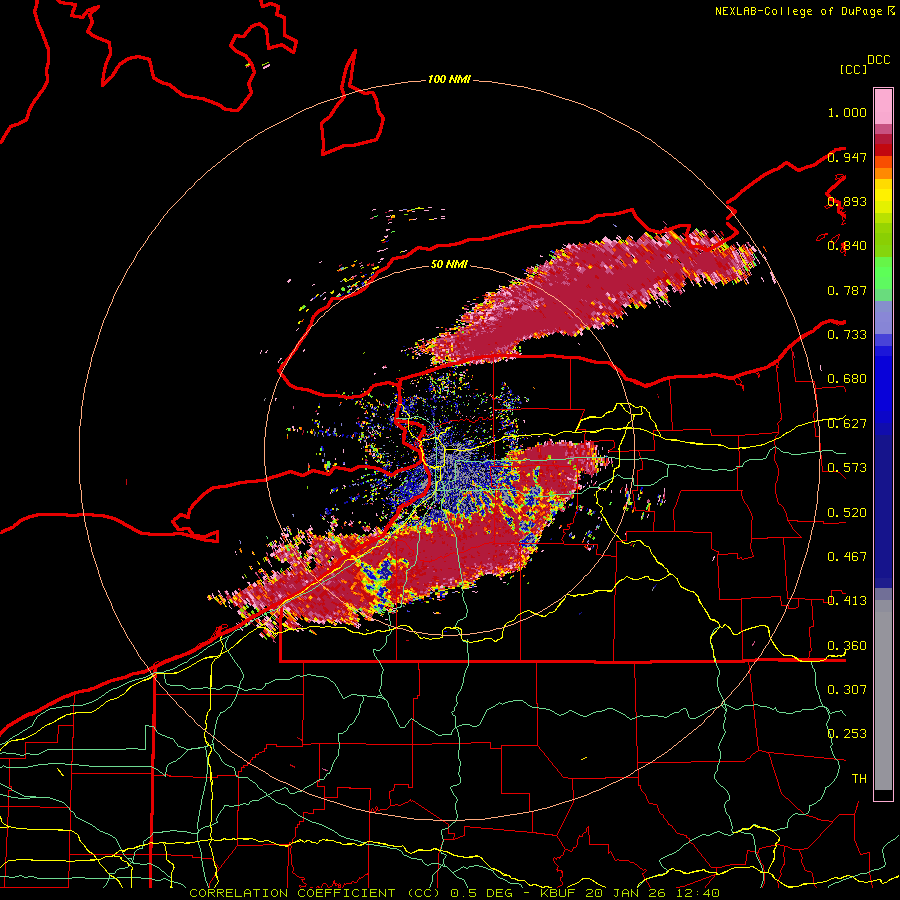The image size is (900, 900).
Task: Click the 100 NMI range ring label
Action: click(449, 79)
